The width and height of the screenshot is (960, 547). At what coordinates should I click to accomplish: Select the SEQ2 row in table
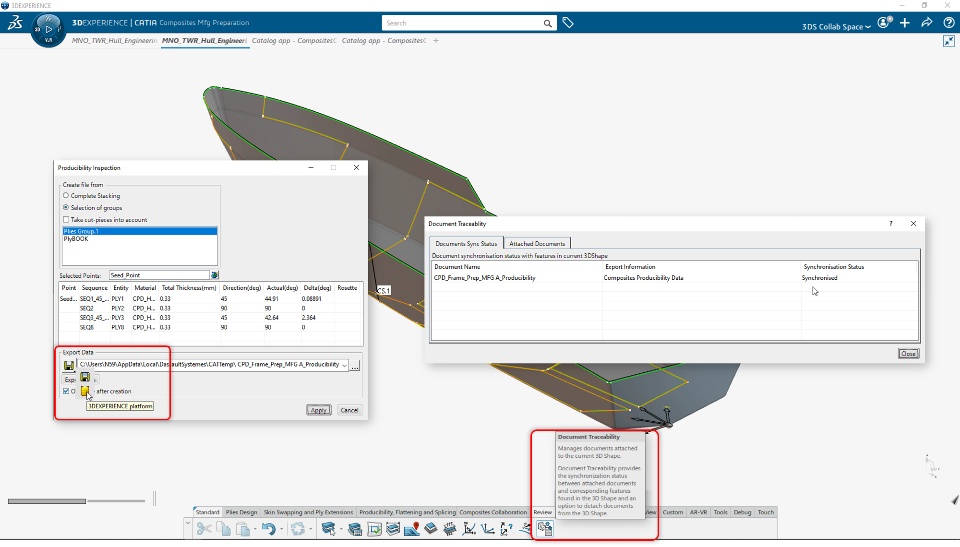click(x=210, y=308)
